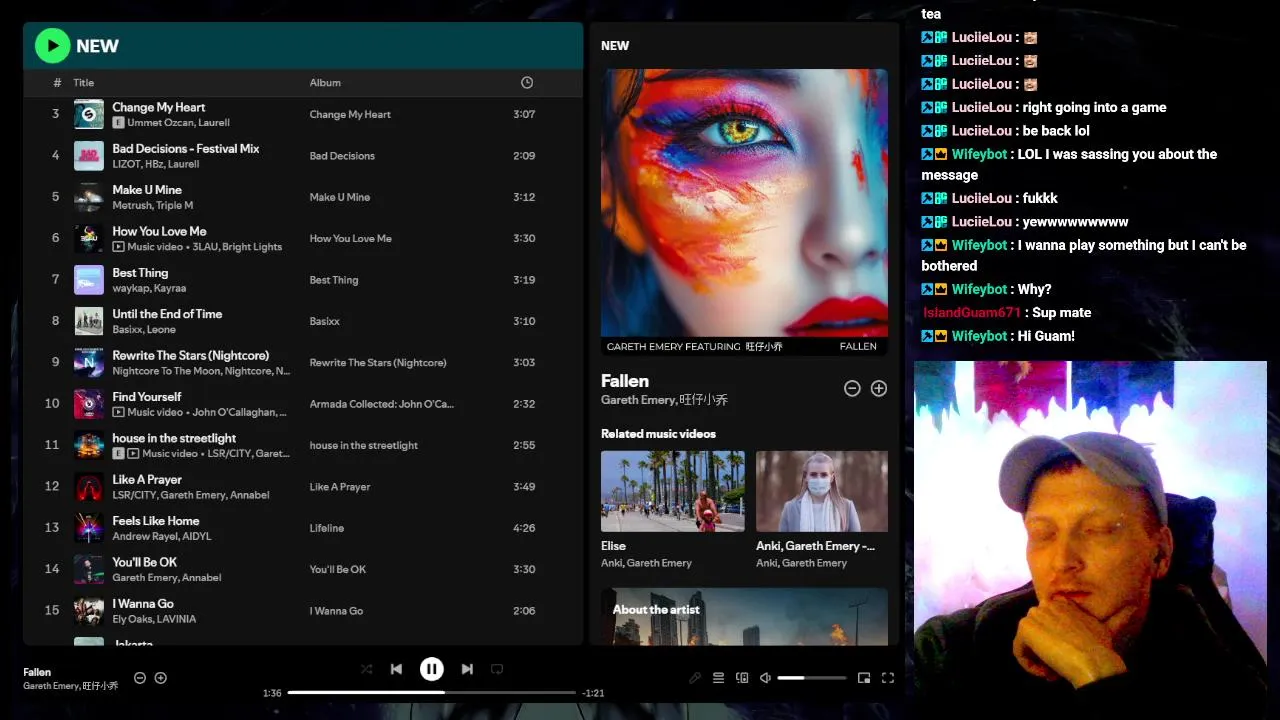Open the Best Thing album link
Image resolution: width=1280 pixels, height=720 pixels.
[334, 280]
